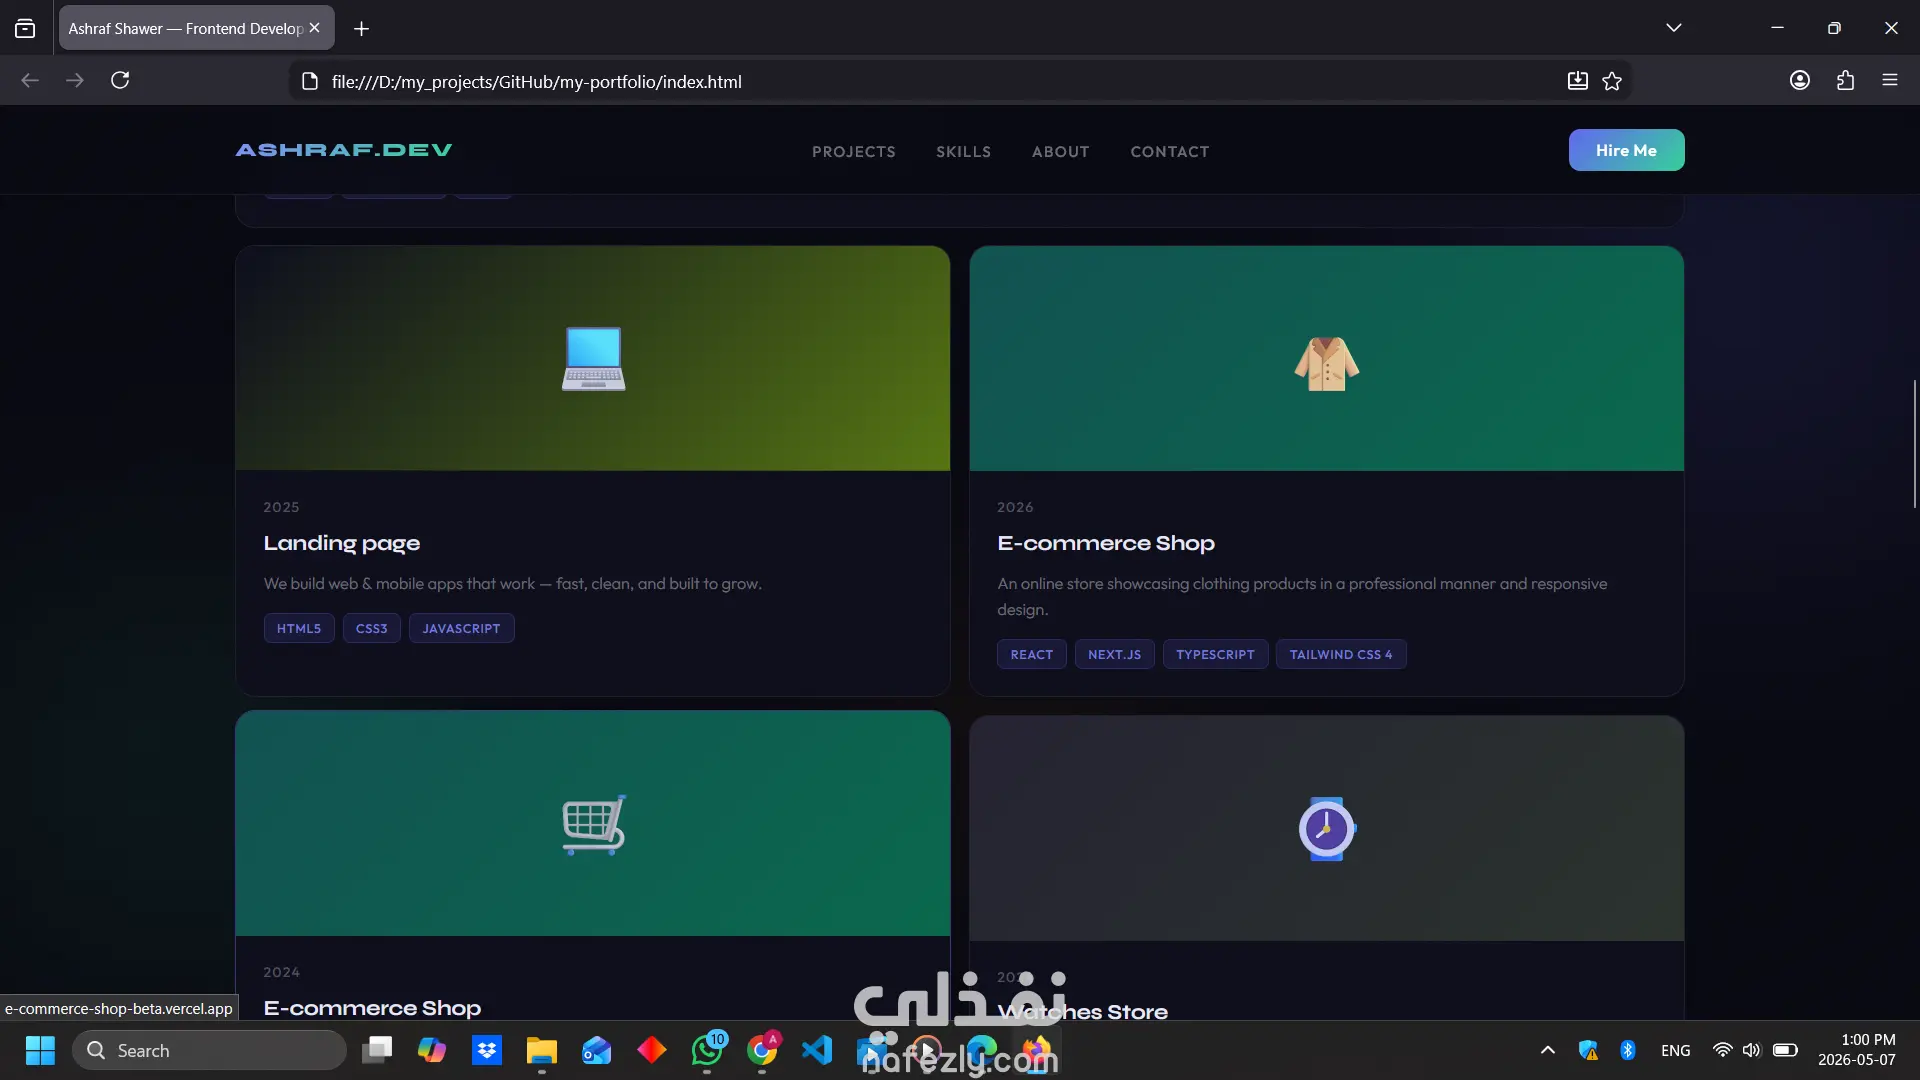The width and height of the screenshot is (1920, 1080).
Task: Click the CSS3 tag
Action: coord(372,628)
